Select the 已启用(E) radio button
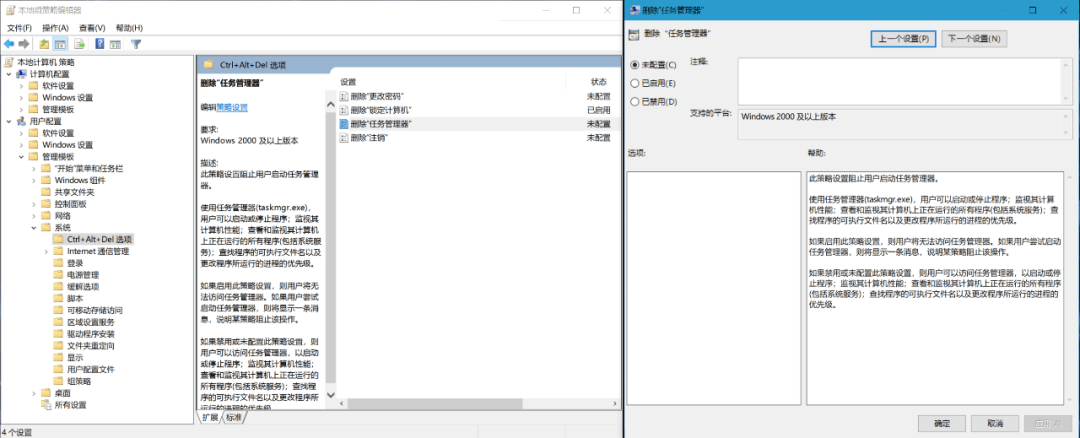The image size is (1080, 438). tap(635, 83)
